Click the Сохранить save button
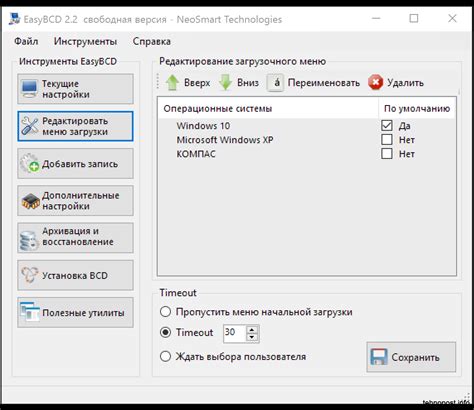Image resolution: width=474 pixels, height=410 pixels. [x=411, y=357]
